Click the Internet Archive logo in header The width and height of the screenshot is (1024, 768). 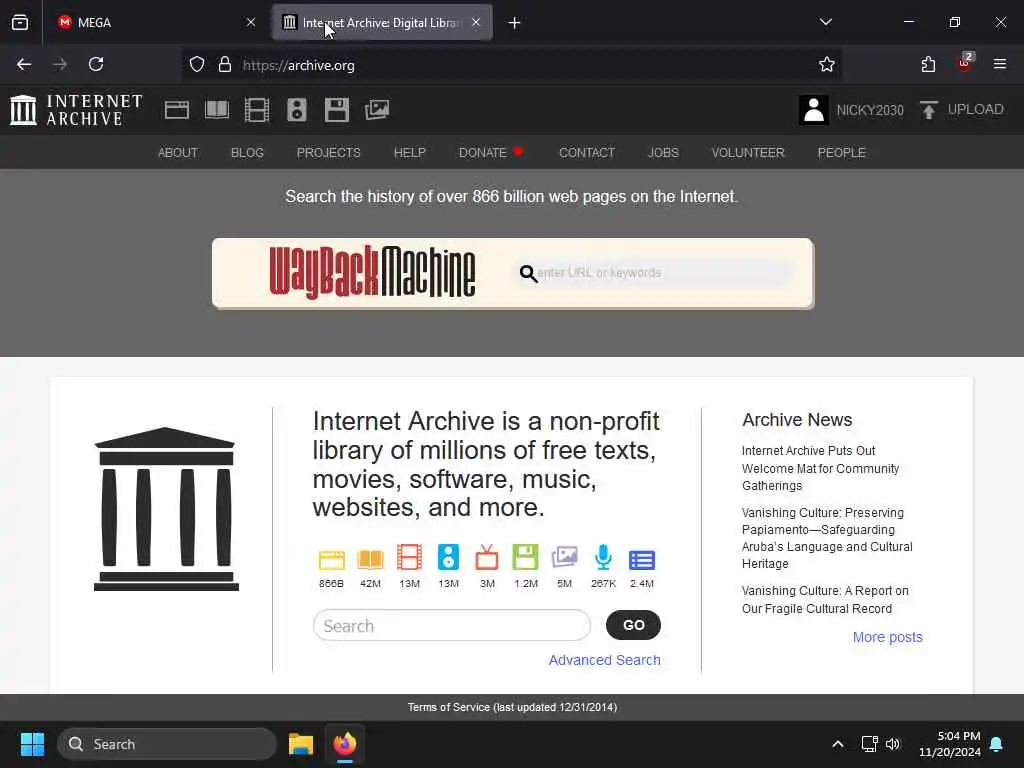pos(76,110)
